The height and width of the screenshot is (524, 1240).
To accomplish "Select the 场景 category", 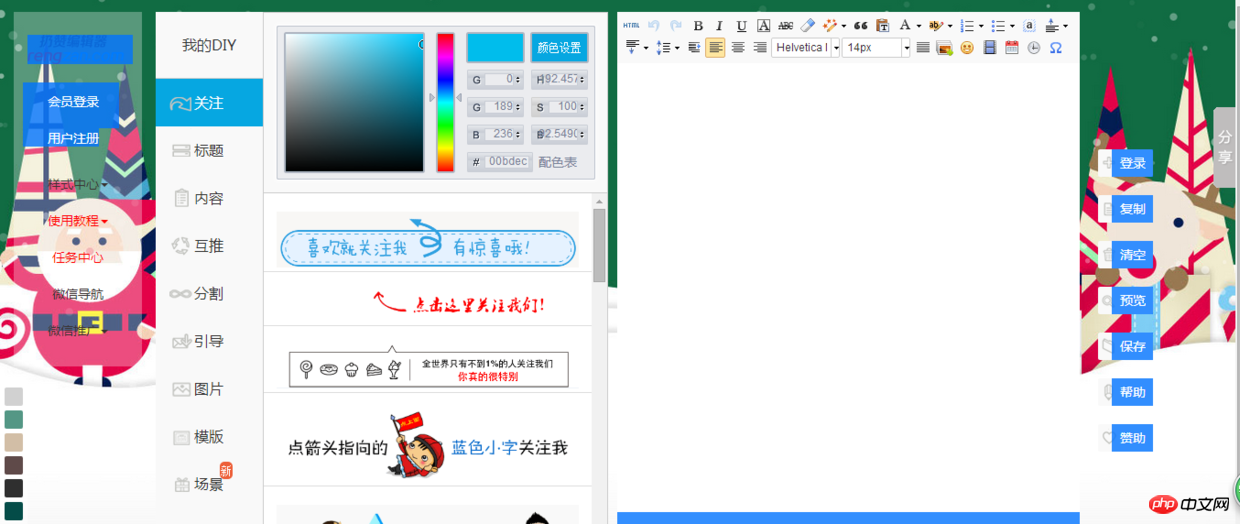I will click(x=209, y=484).
